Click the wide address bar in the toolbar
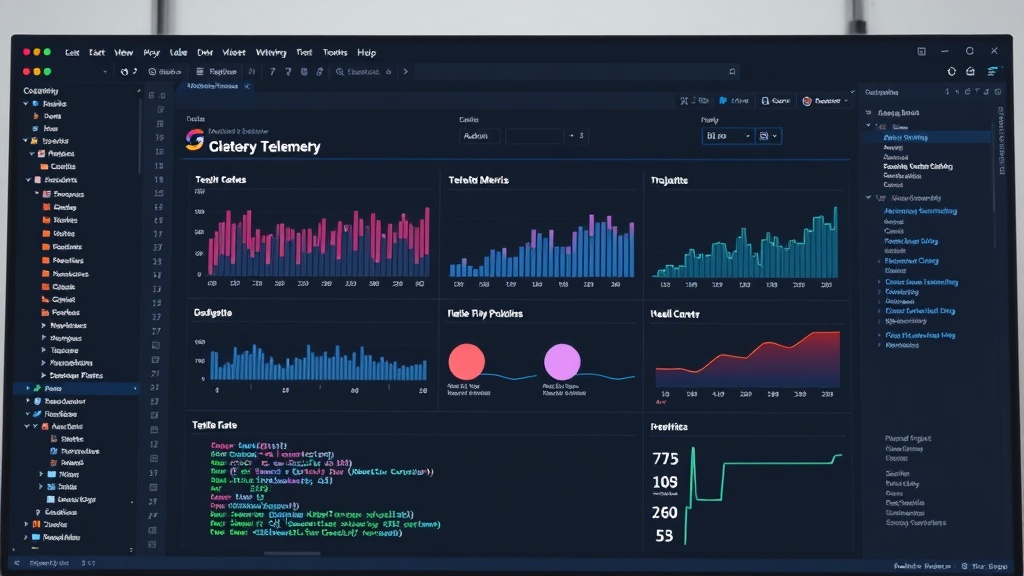 [x=578, y=72]
